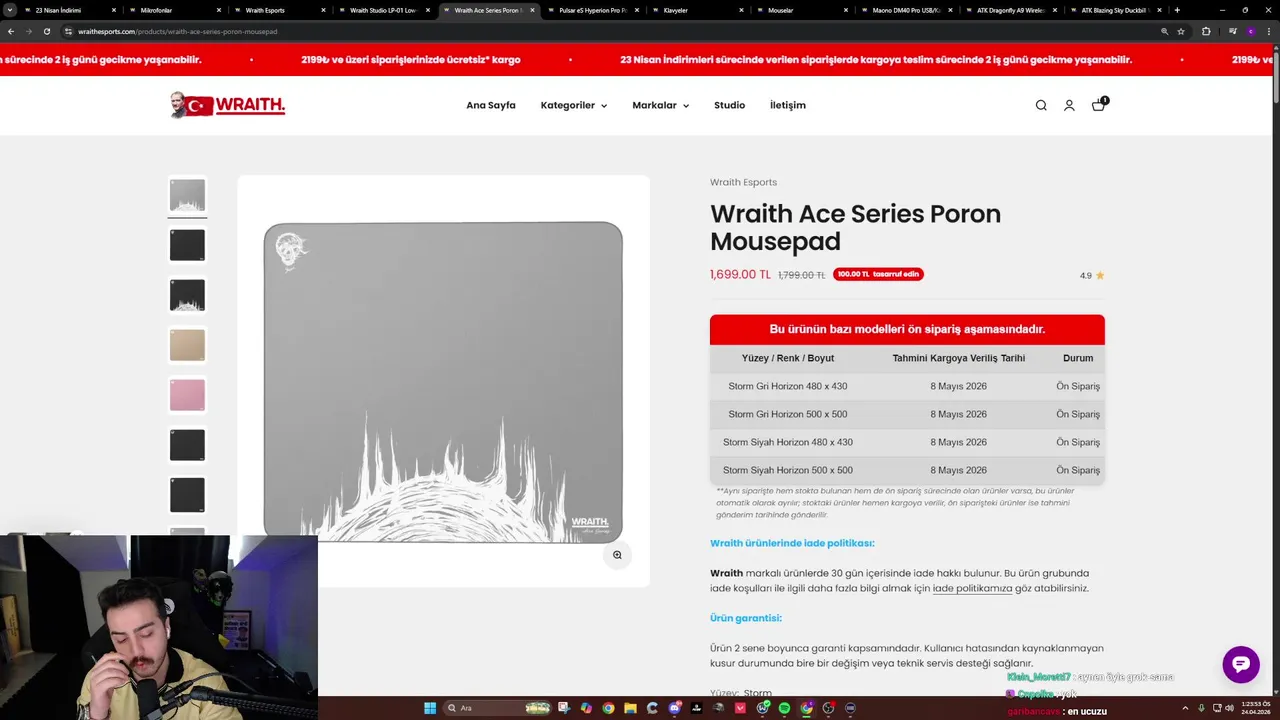The image size is (1280, 720).
Task: Expand the Kategoriler dropdown menu
Action: 573,105
